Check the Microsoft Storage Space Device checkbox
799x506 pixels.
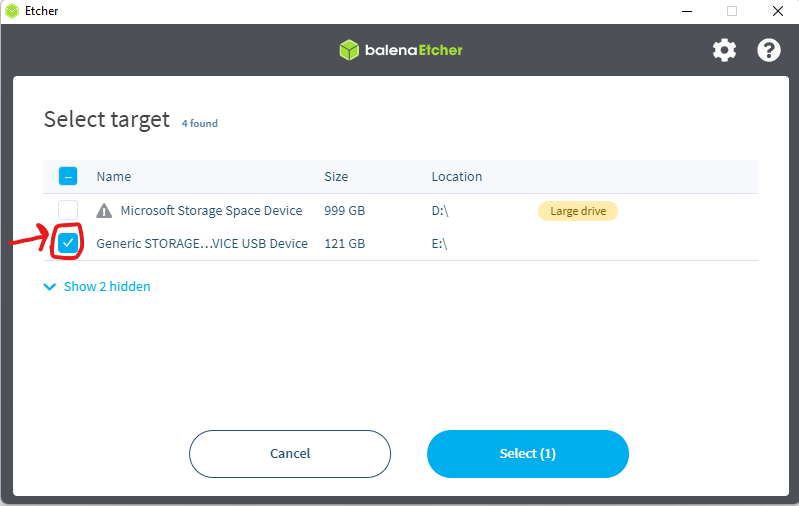(x=68, y=210)
